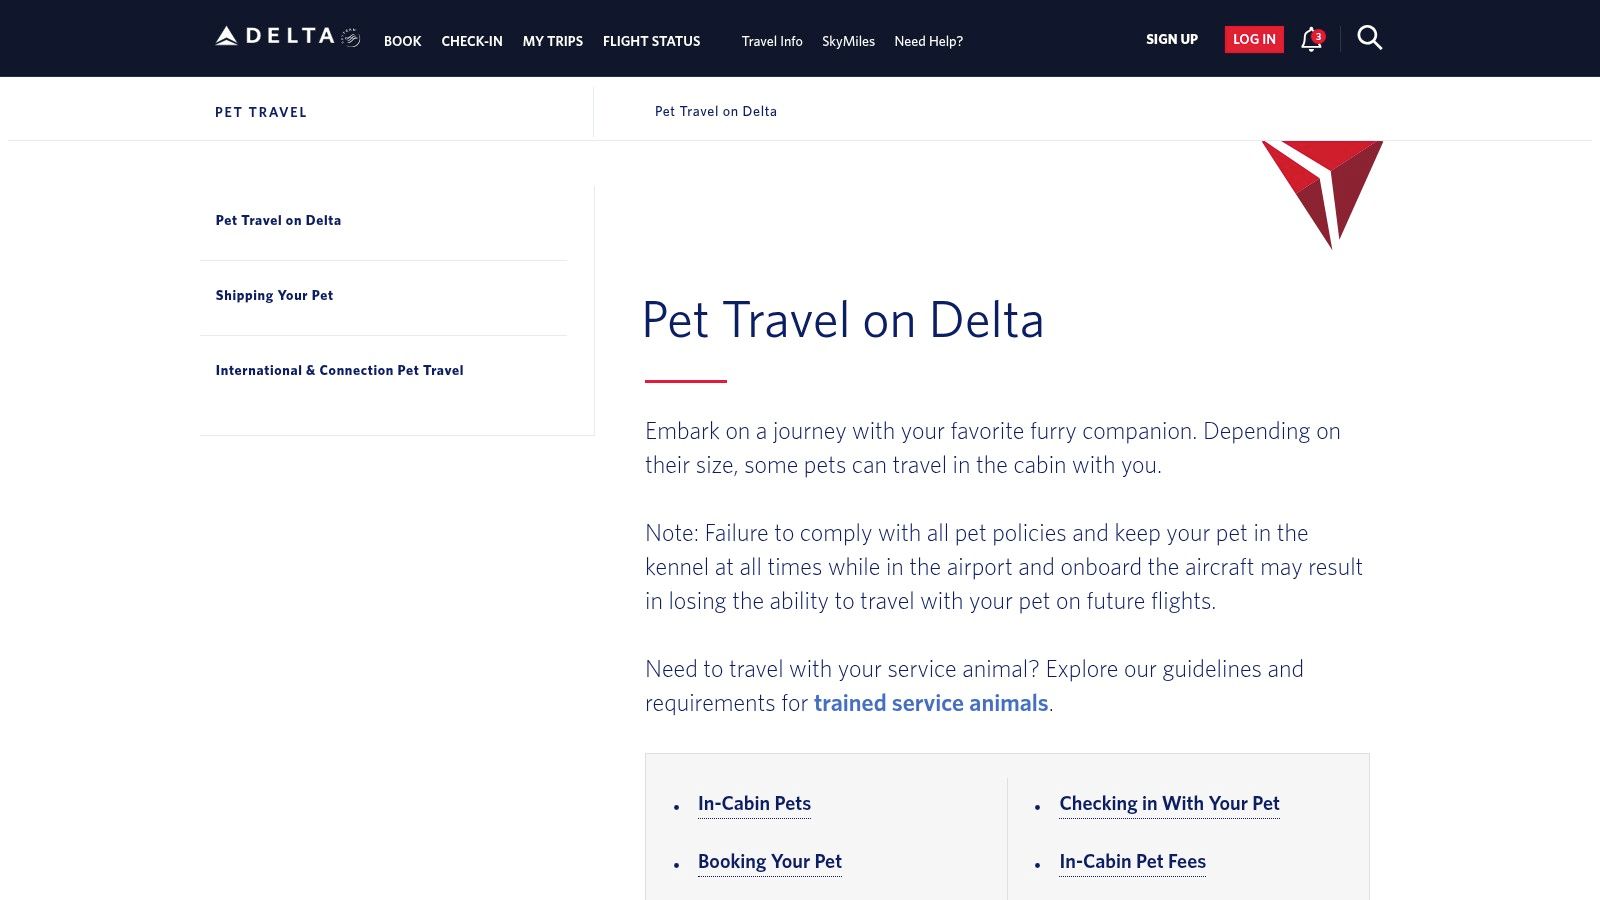The image size is (1600, 900).
Task: Select Shipping Your Pet in the sidebar
Action: pyautogui.click(x=274, y=295)
